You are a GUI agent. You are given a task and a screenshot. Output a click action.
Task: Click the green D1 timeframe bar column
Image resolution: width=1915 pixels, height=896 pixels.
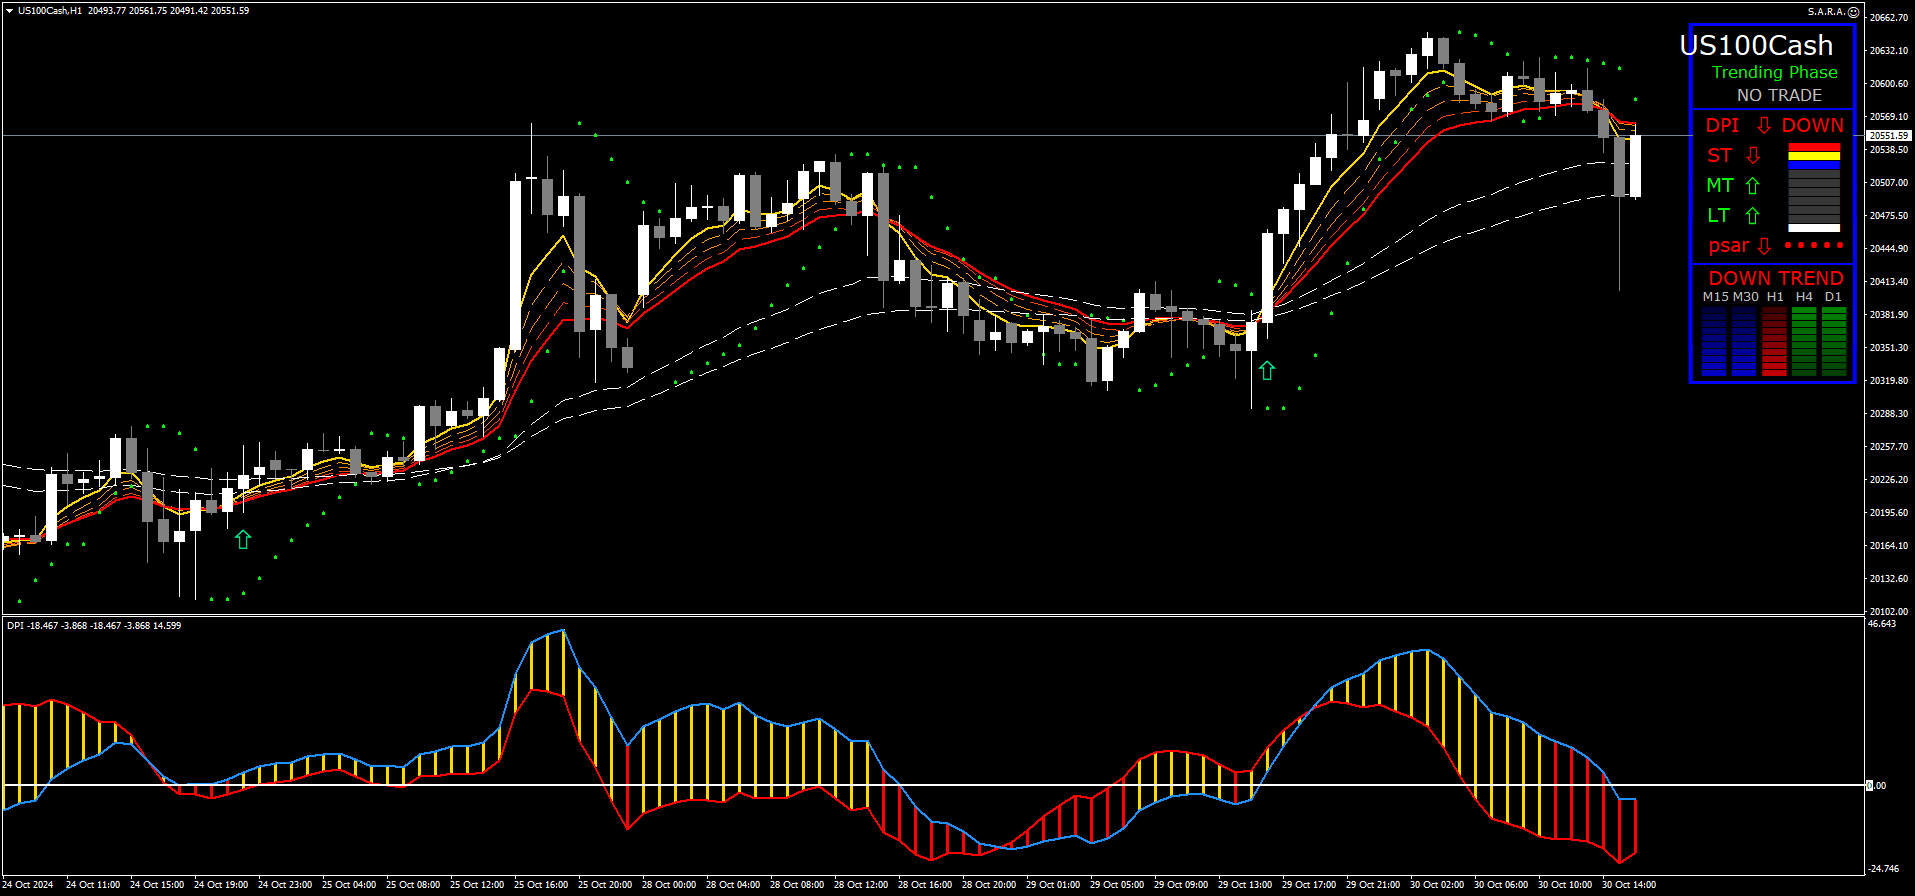1833,341
